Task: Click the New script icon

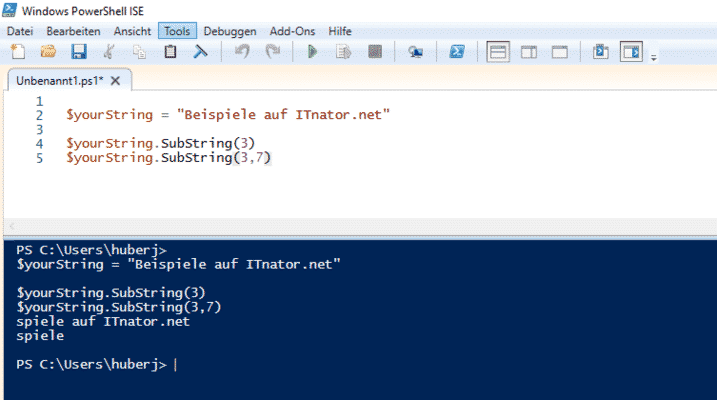Action: click(x=17, y=52)
